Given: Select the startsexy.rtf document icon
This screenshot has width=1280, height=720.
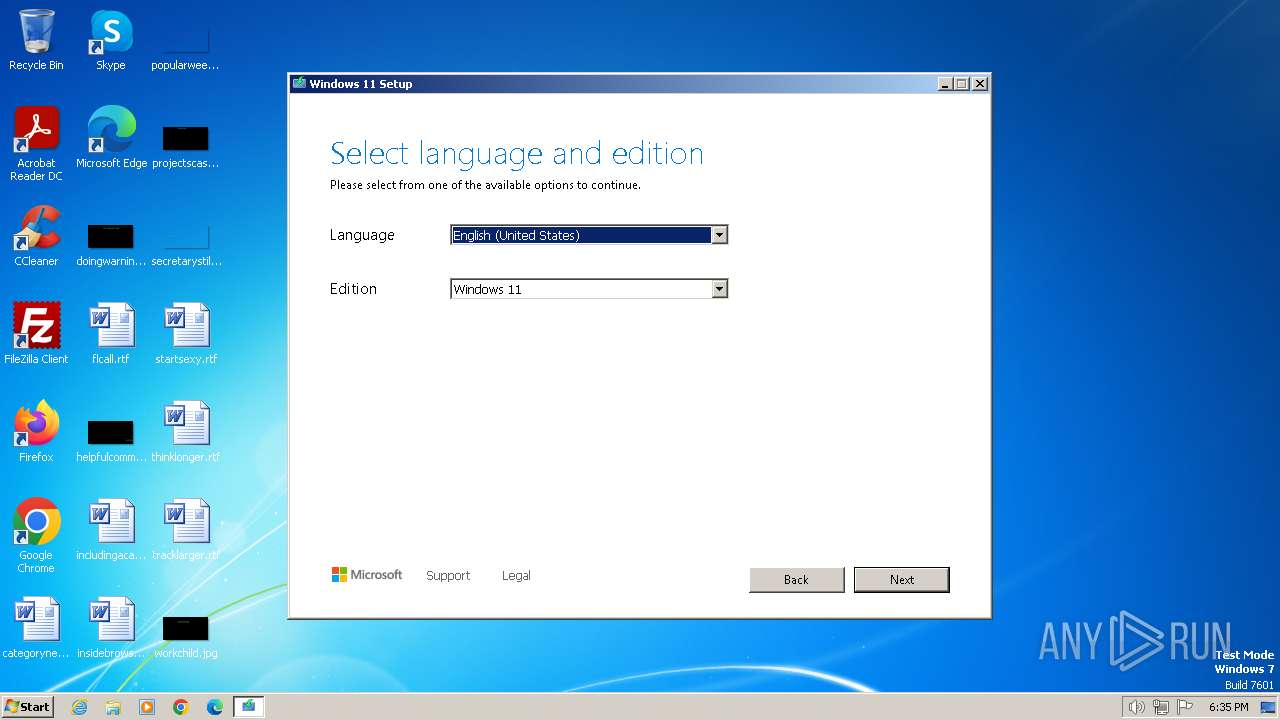Looking at the screenshot, I should tap(186, 333).
